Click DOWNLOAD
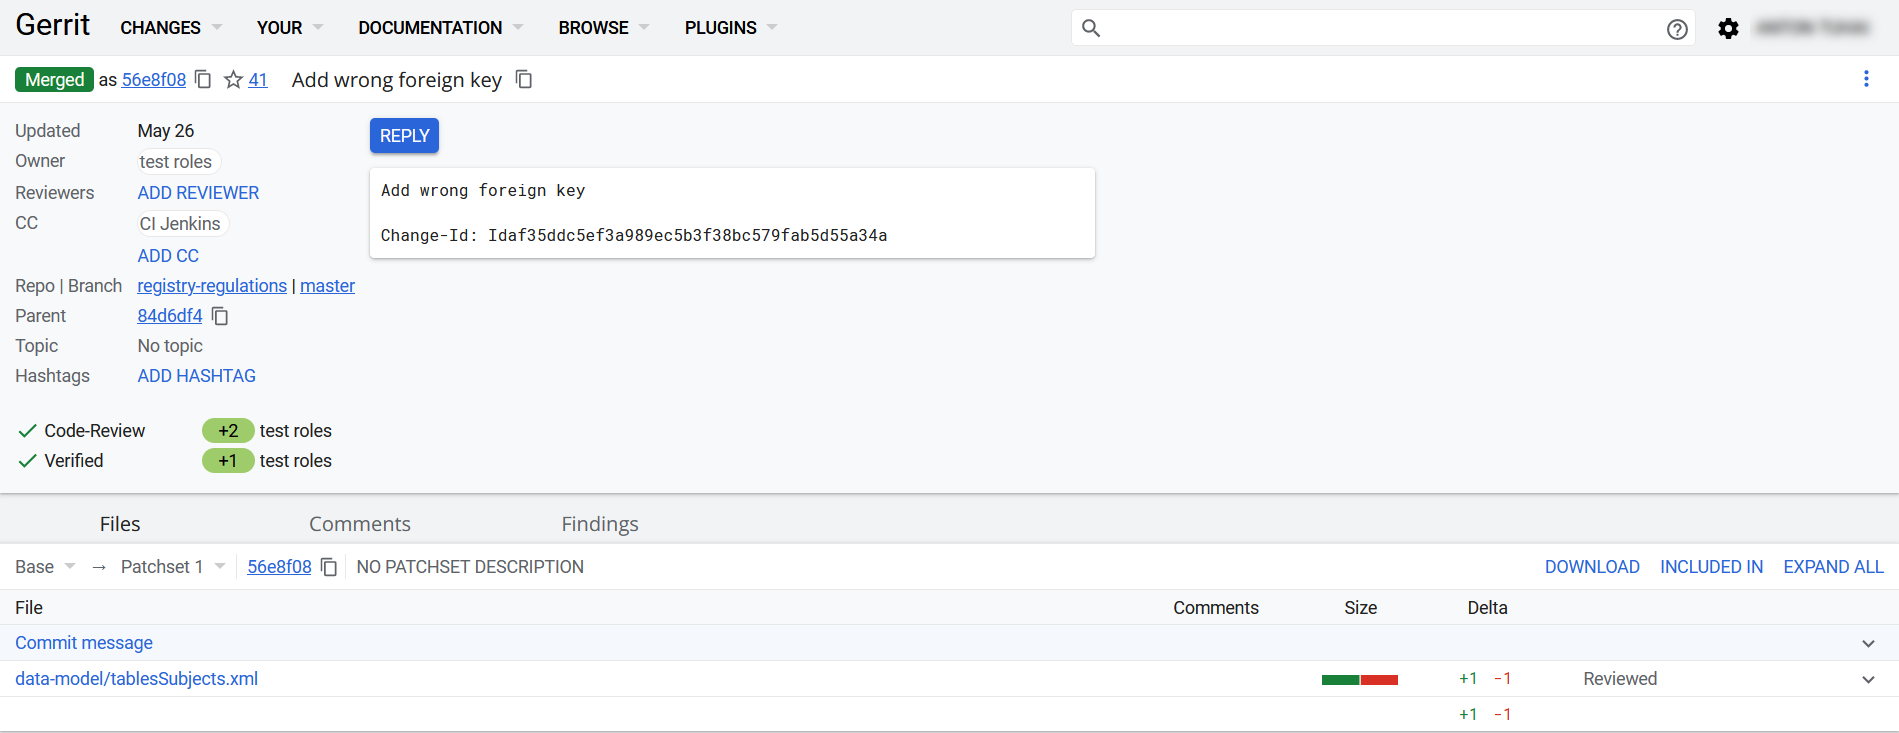Image resolution: width=1899 pixels, height=733 pixels. (1592, 567)
